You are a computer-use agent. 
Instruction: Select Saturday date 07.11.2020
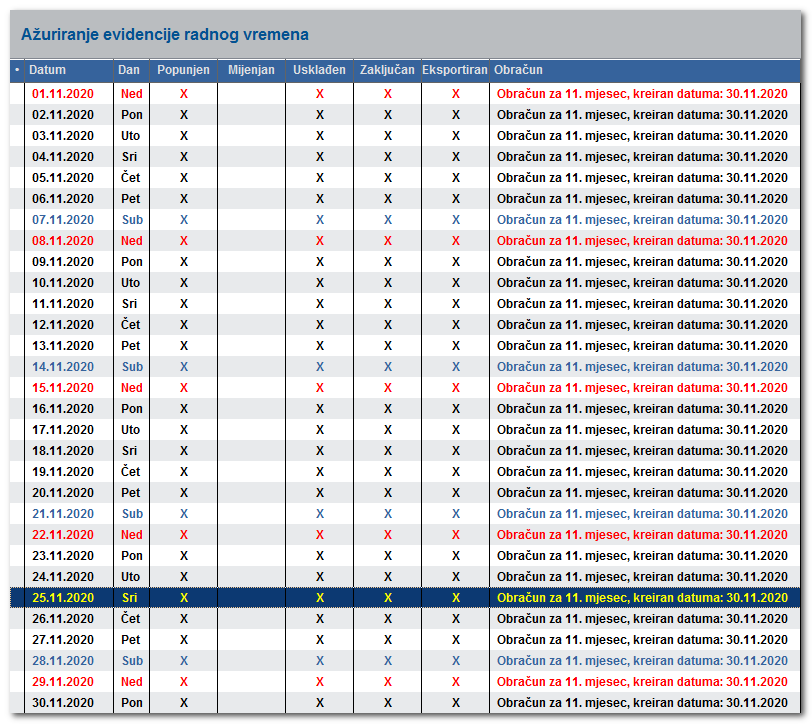pyautogui.click(x=63, y=220)
